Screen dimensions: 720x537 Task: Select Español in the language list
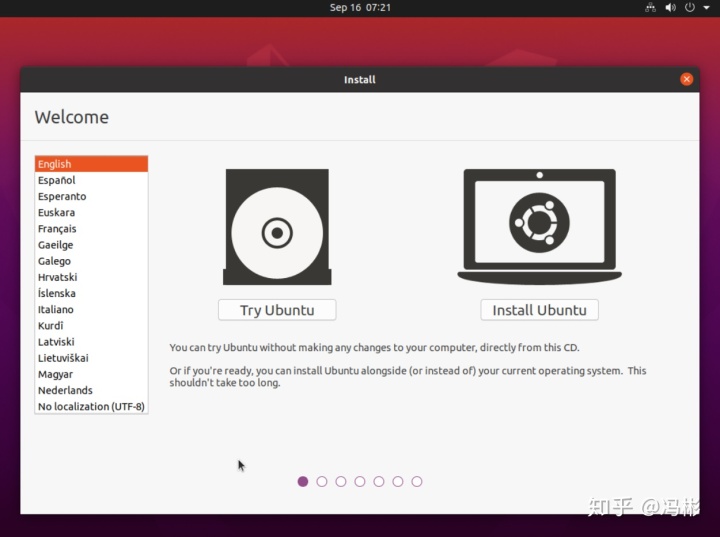tap(91, 180)
